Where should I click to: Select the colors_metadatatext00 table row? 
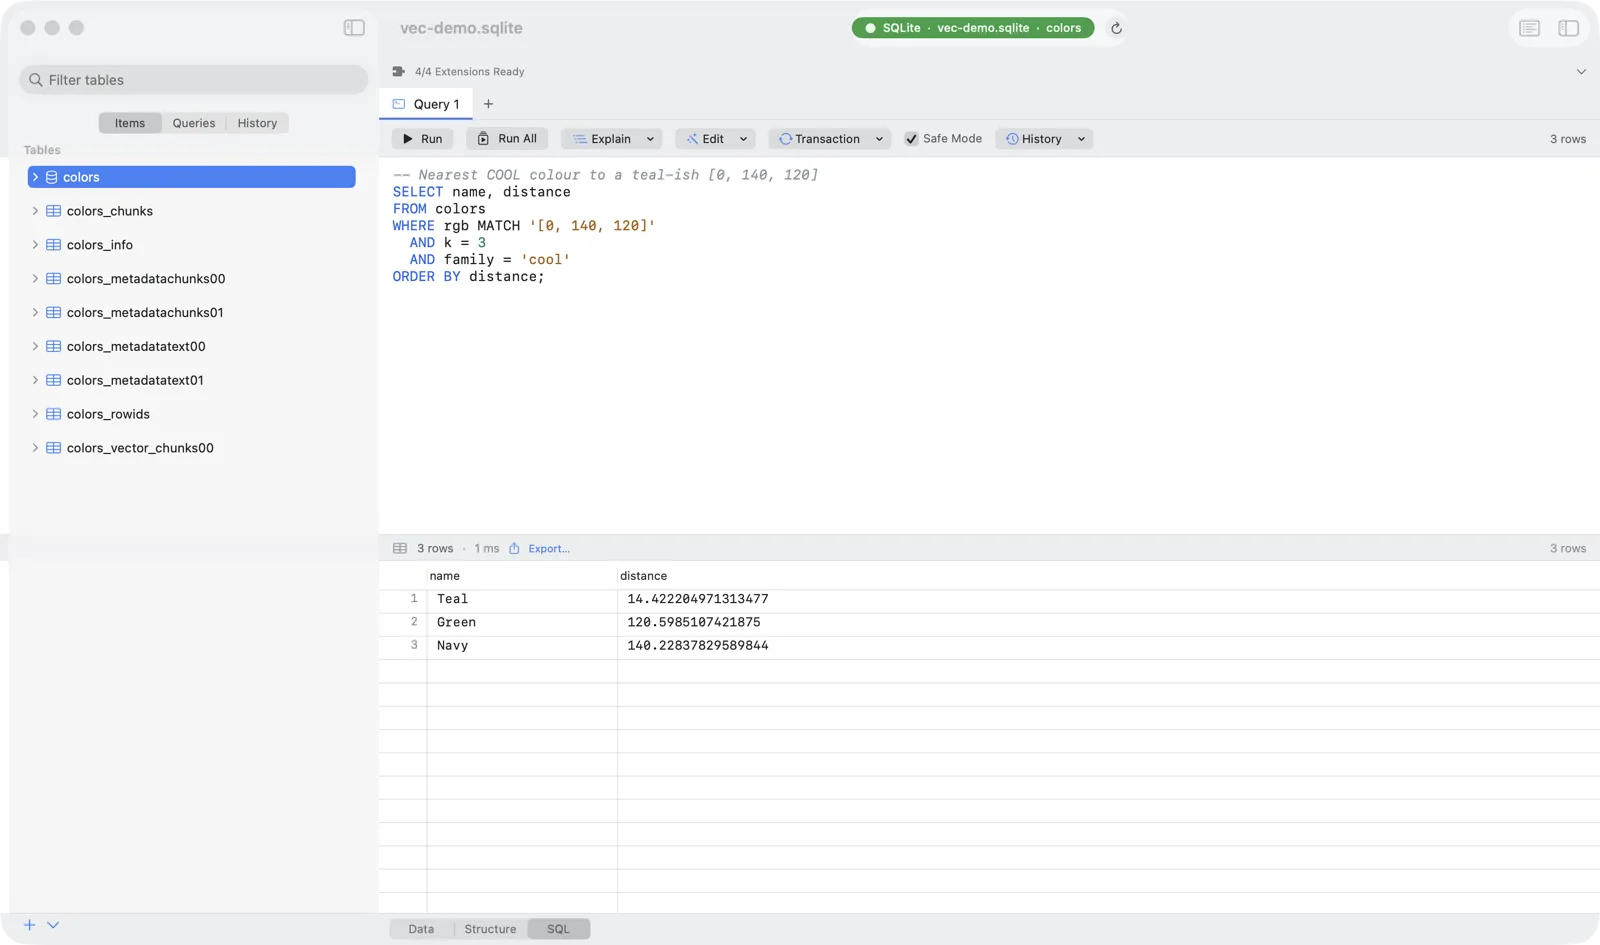coord(192,346)
